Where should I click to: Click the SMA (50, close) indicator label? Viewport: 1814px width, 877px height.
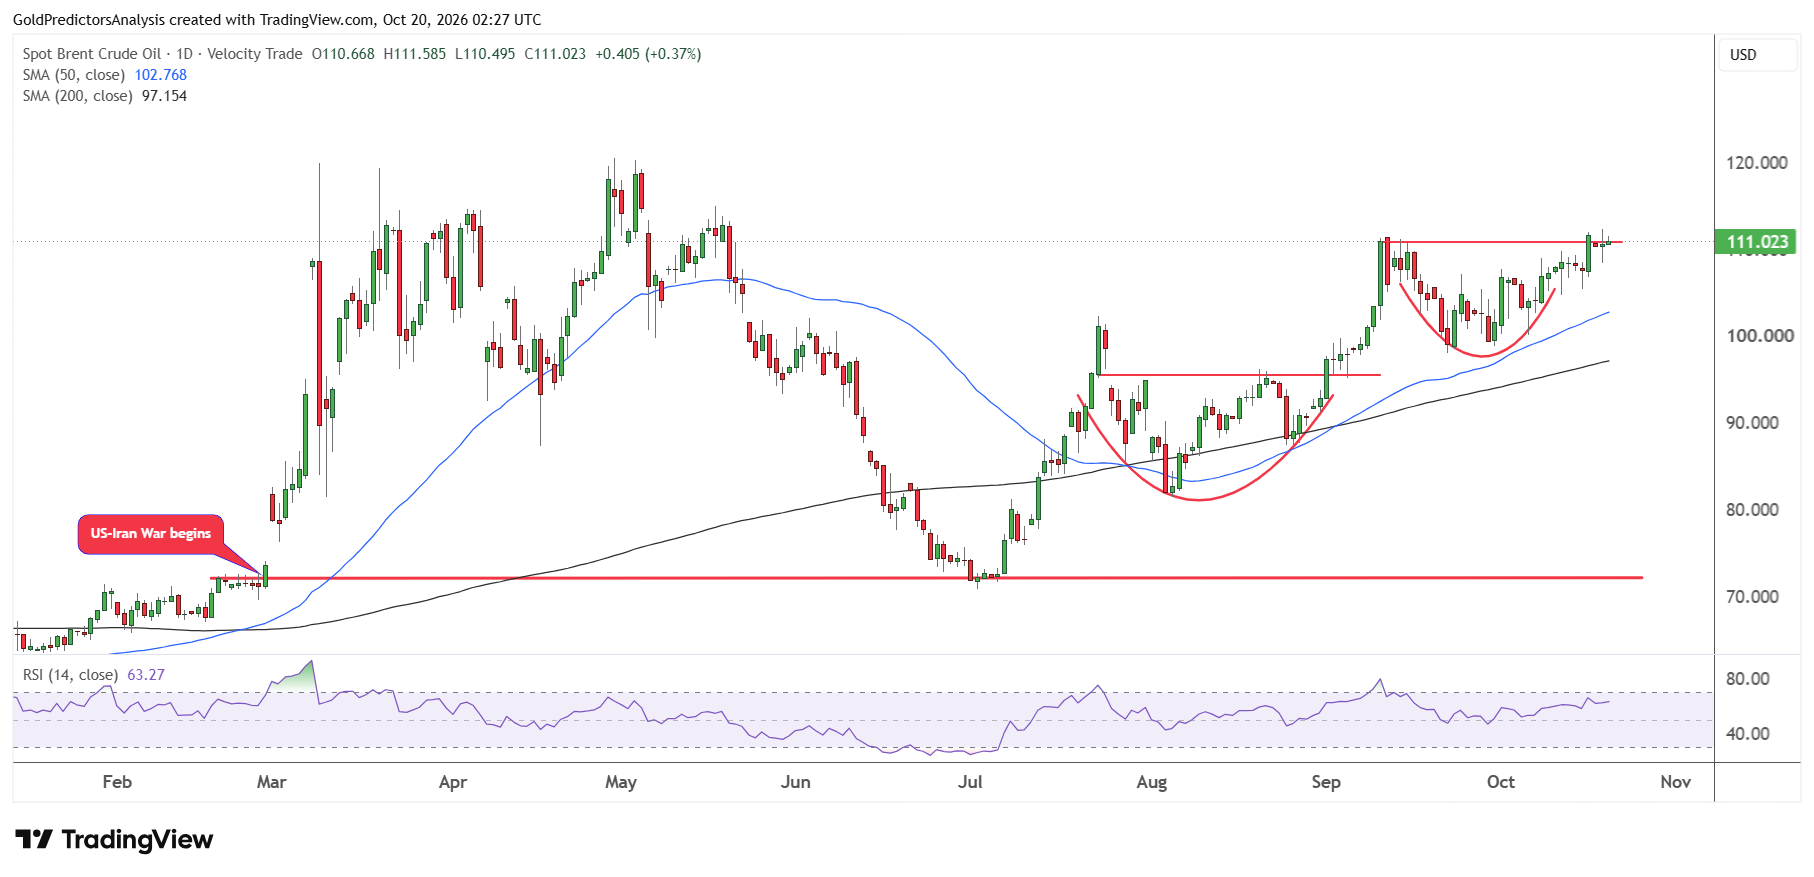74,75
